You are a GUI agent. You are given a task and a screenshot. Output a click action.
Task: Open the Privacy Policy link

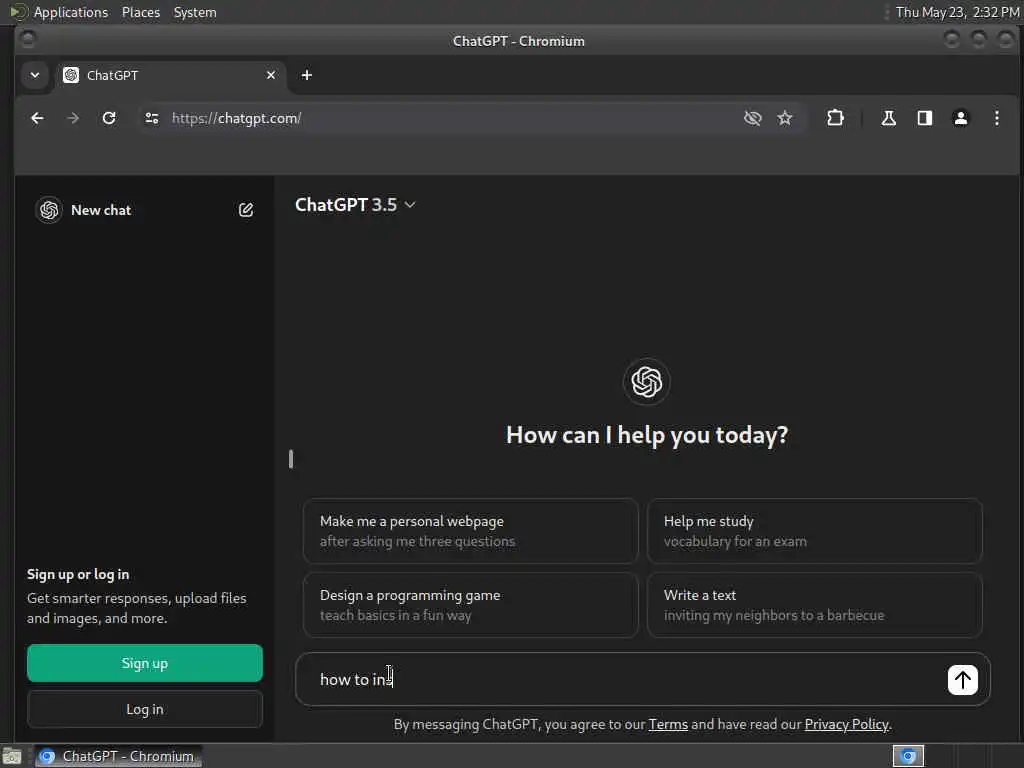(846, 724)
